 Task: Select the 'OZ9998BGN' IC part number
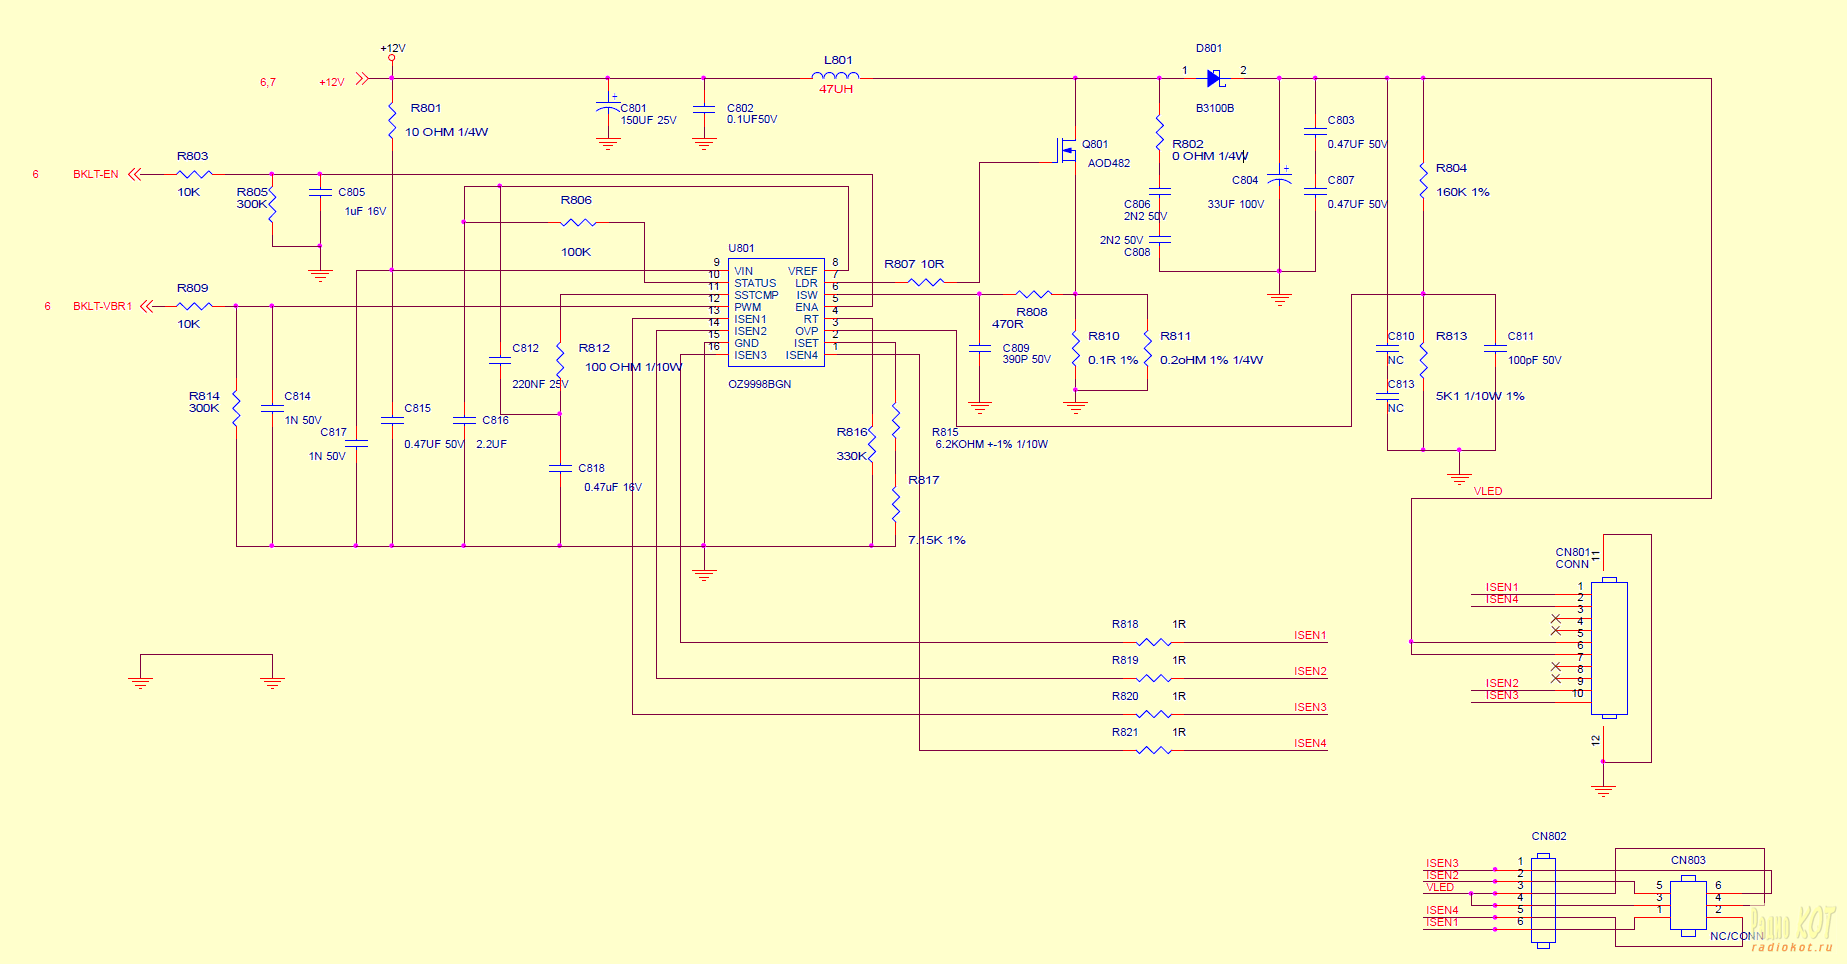pyautogui.click(x=759, y=384)
